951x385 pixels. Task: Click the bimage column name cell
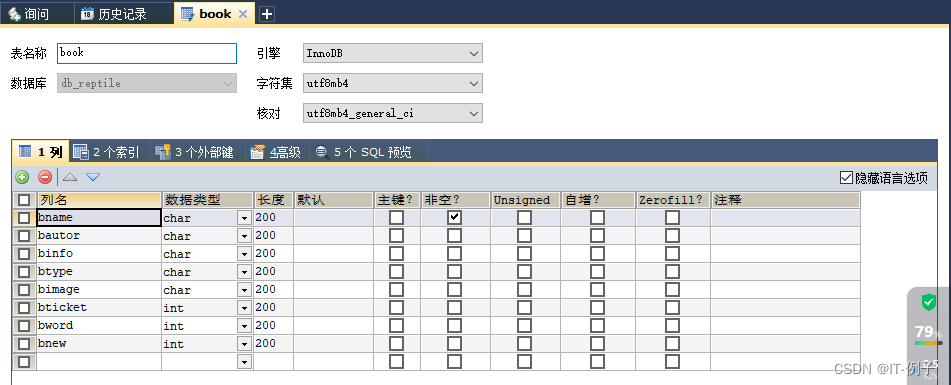tap(99, 290)
